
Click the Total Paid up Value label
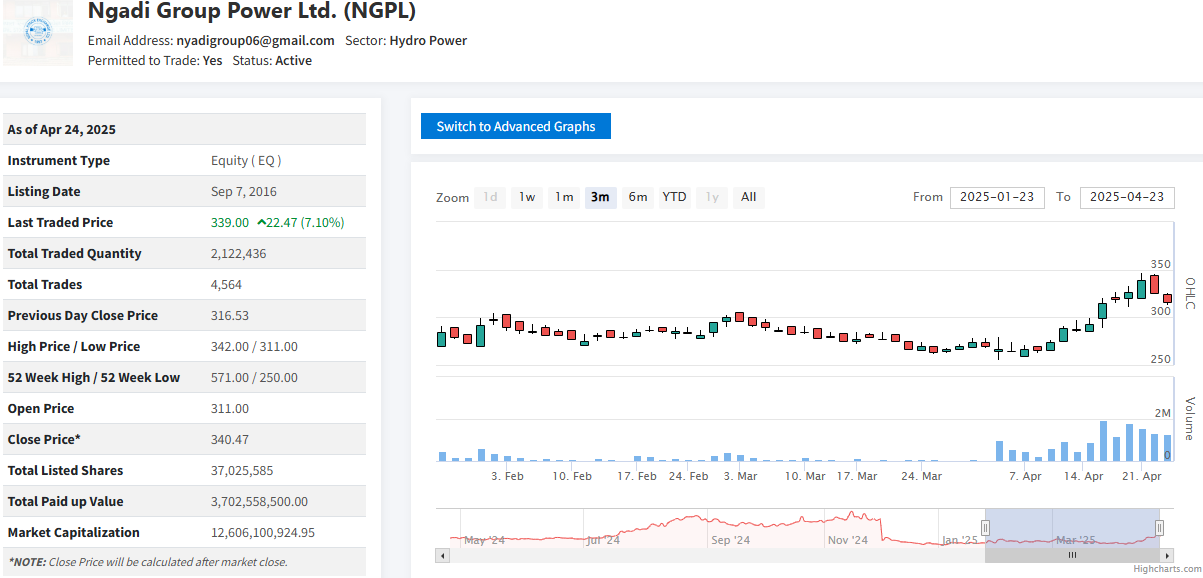tap(66, 501)
